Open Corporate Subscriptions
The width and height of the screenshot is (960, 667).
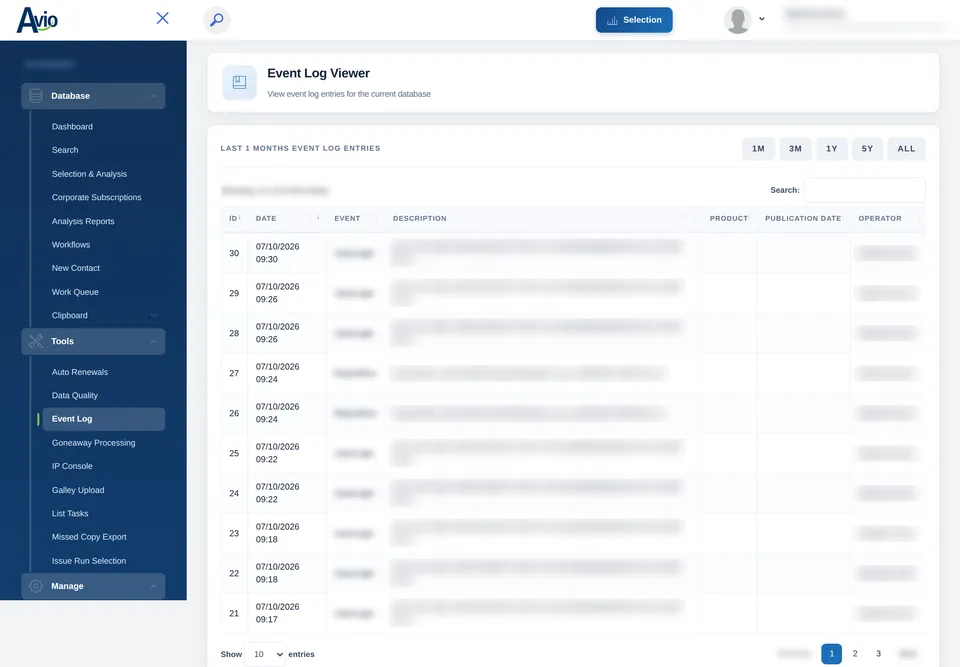click(97, 197)
